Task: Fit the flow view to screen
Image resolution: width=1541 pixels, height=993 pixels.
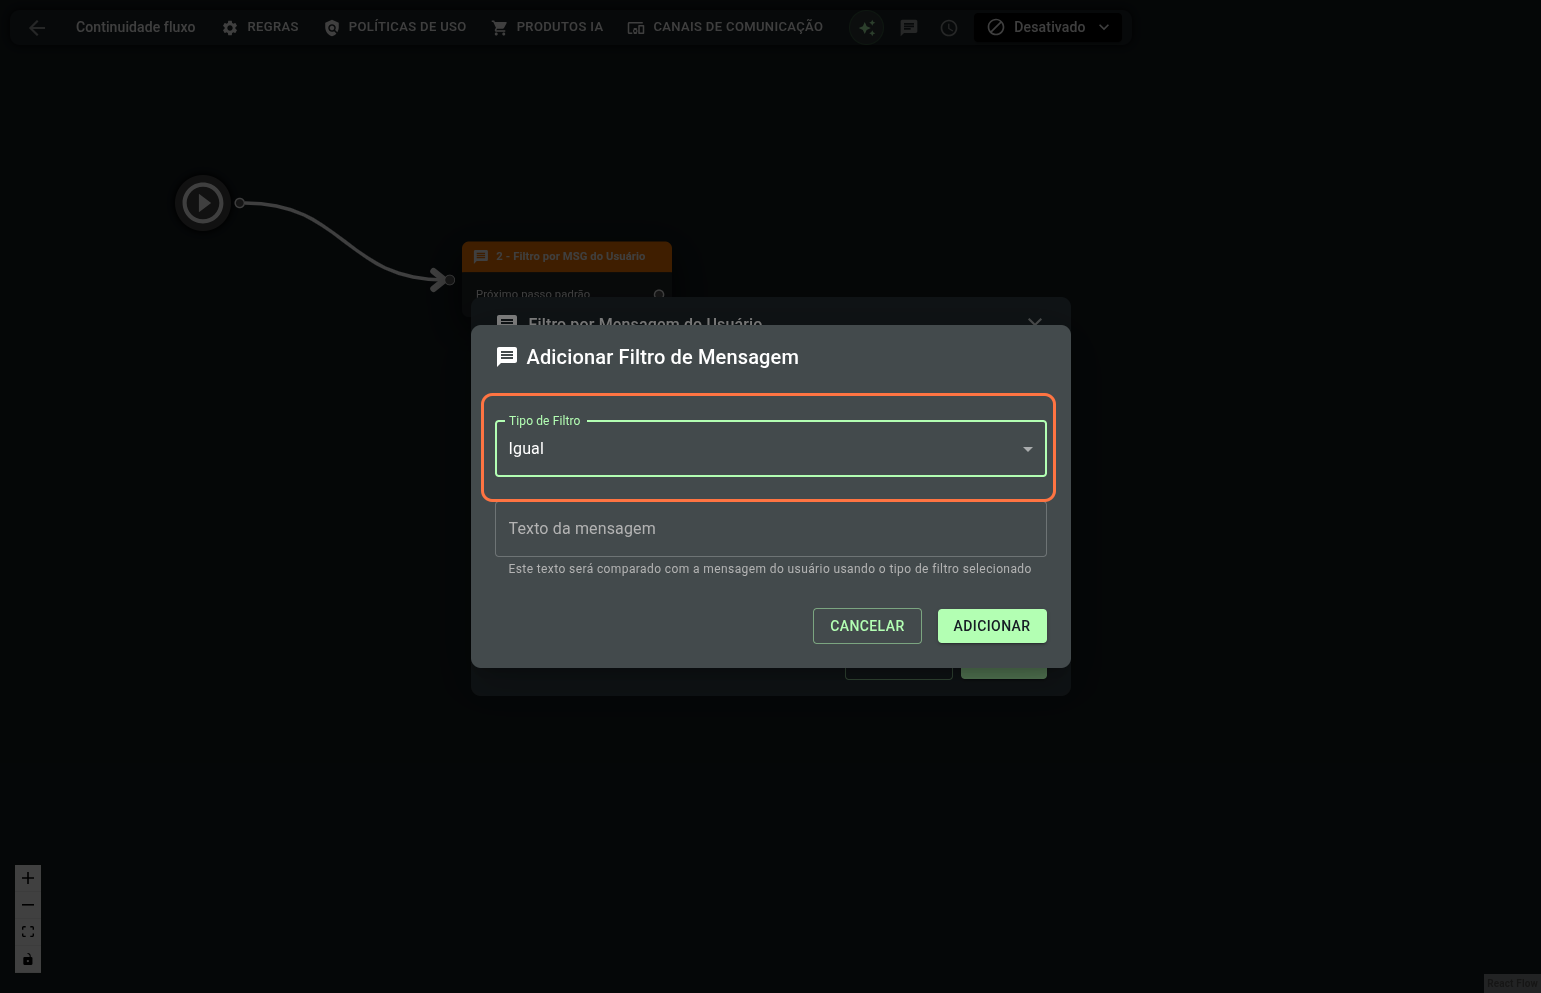Action: tap(28, 932)
